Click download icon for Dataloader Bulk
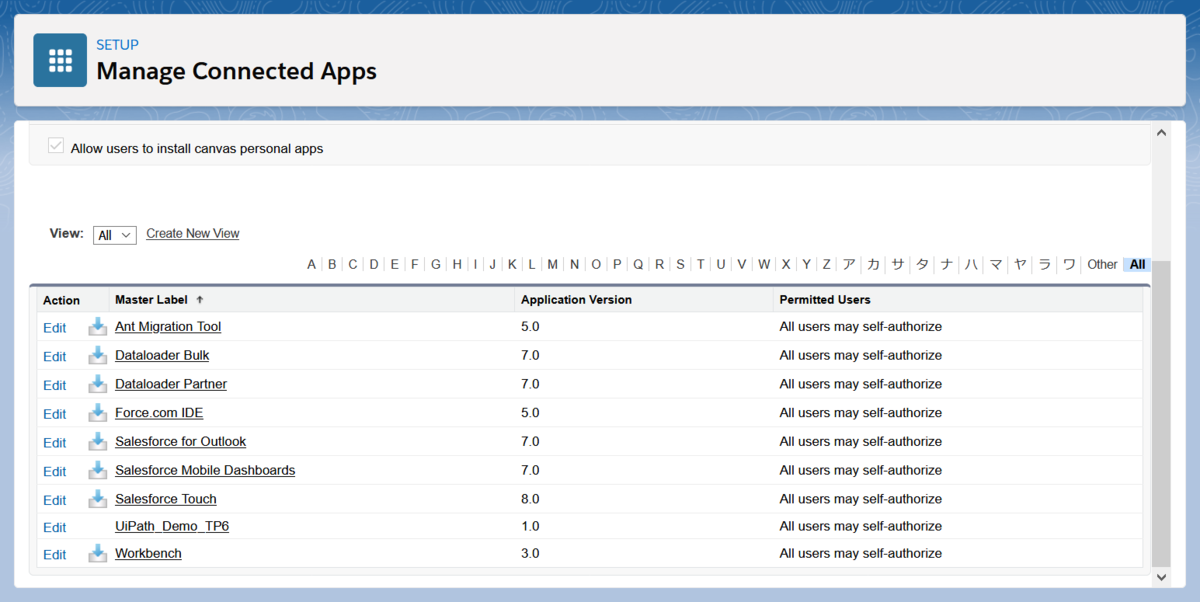 coord(97,355)
